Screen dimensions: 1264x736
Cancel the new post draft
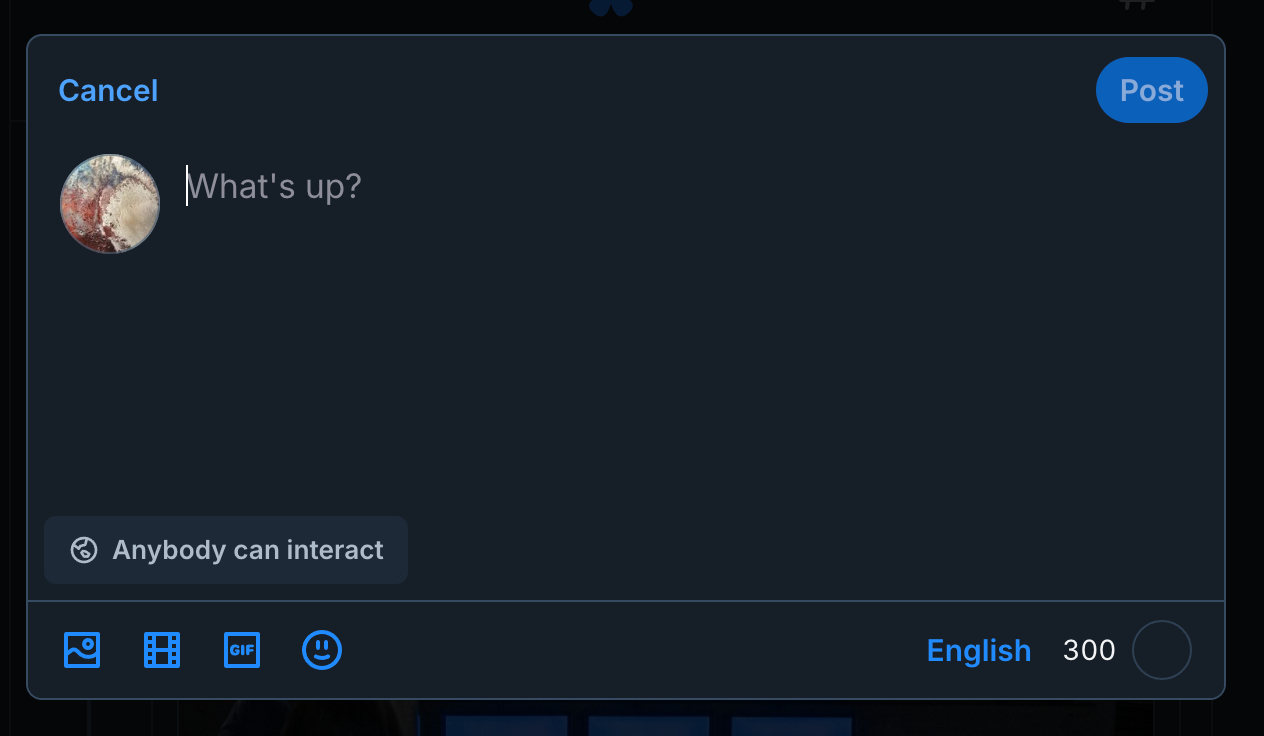108,91
